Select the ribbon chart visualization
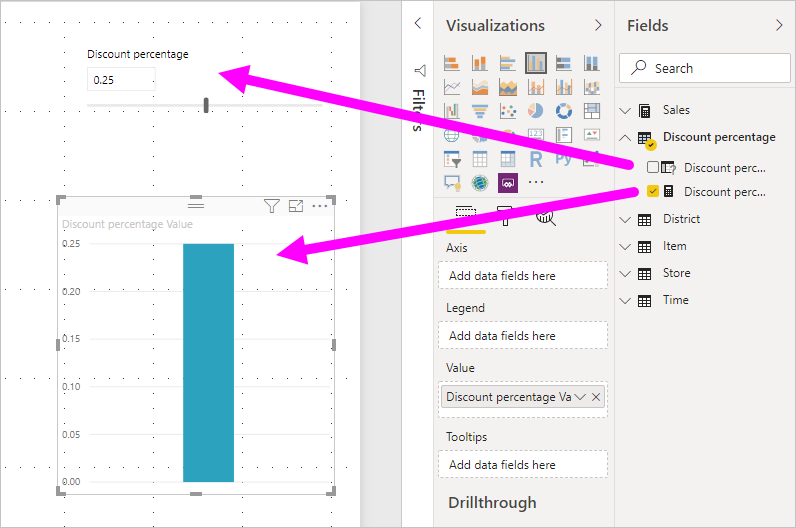 pyautogui.click(x=591, y=87)
